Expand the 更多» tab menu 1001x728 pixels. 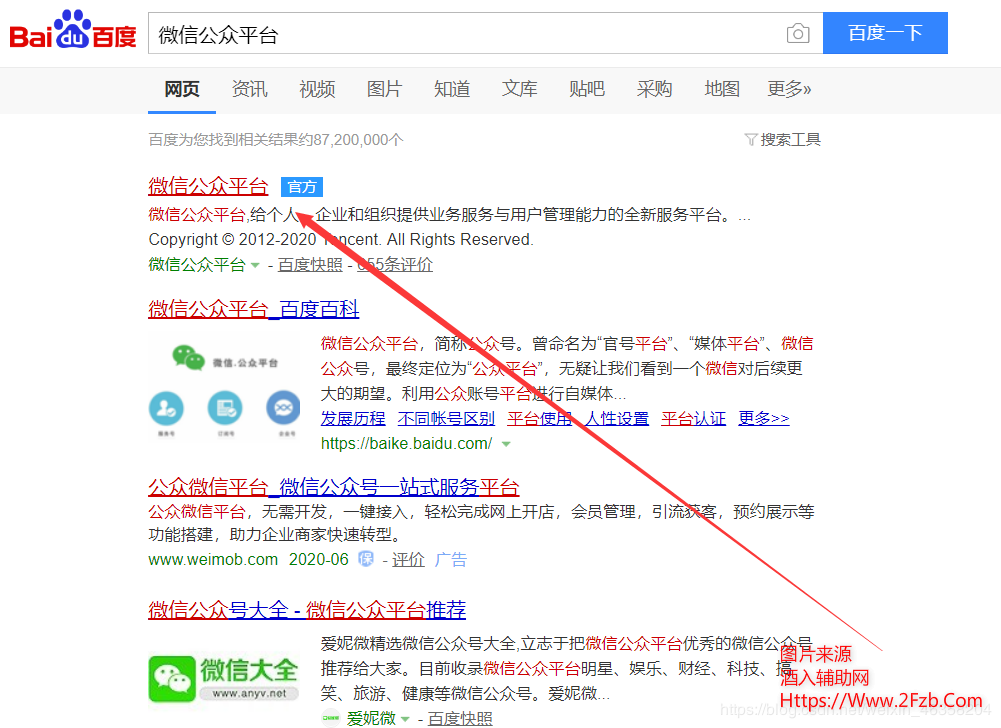tap(789, 89)
